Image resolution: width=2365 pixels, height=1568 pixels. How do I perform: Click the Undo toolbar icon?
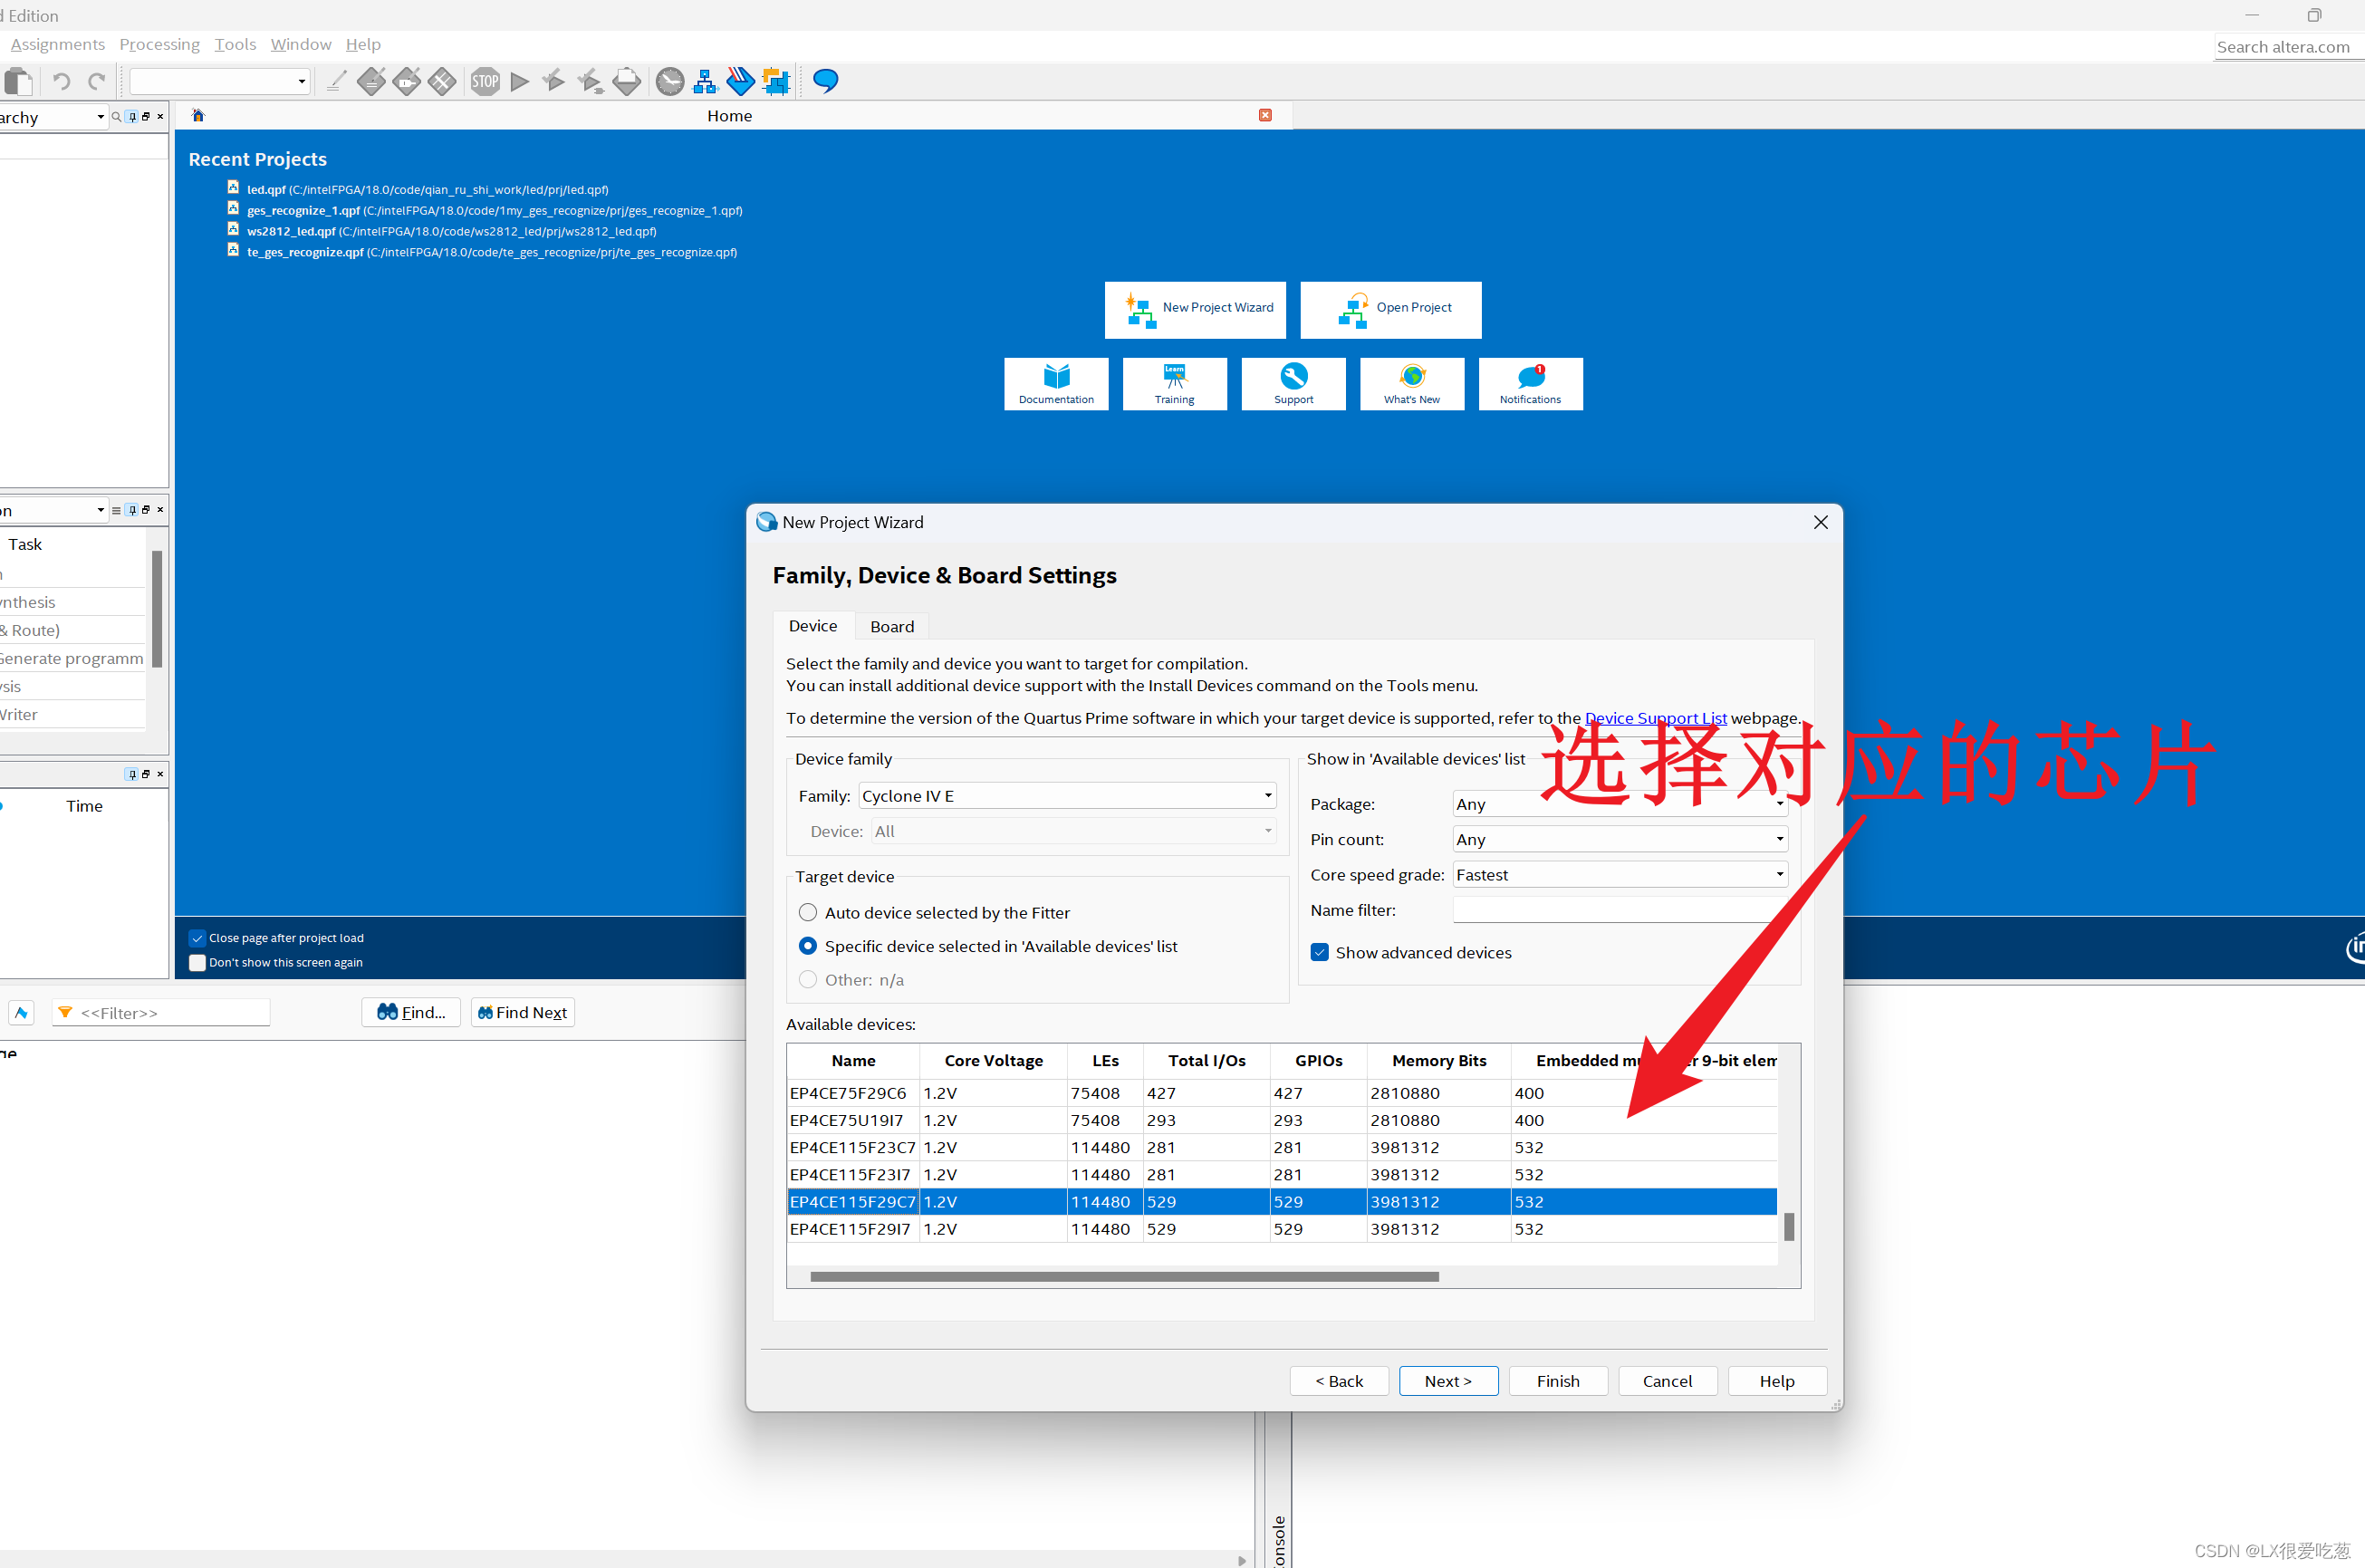pos(61,81)
